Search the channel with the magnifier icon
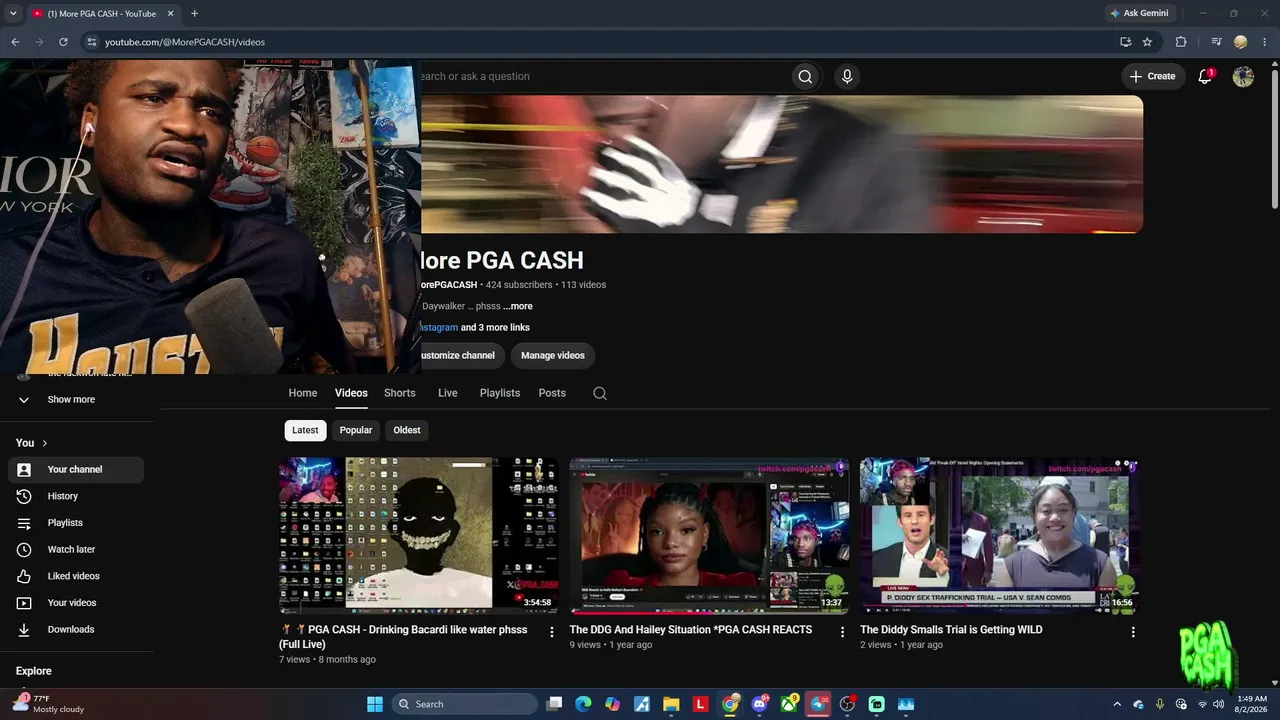Image resolution: width=1280 pixels, height=720 pixels. coord(600,393)
